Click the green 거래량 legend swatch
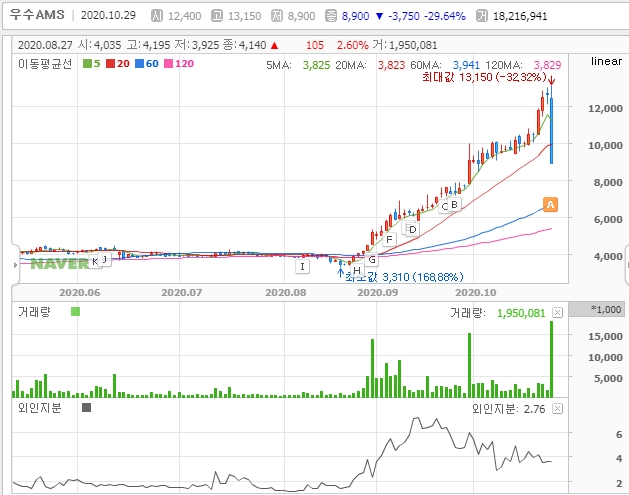629x495 pixels. click(x=75, y=312)
